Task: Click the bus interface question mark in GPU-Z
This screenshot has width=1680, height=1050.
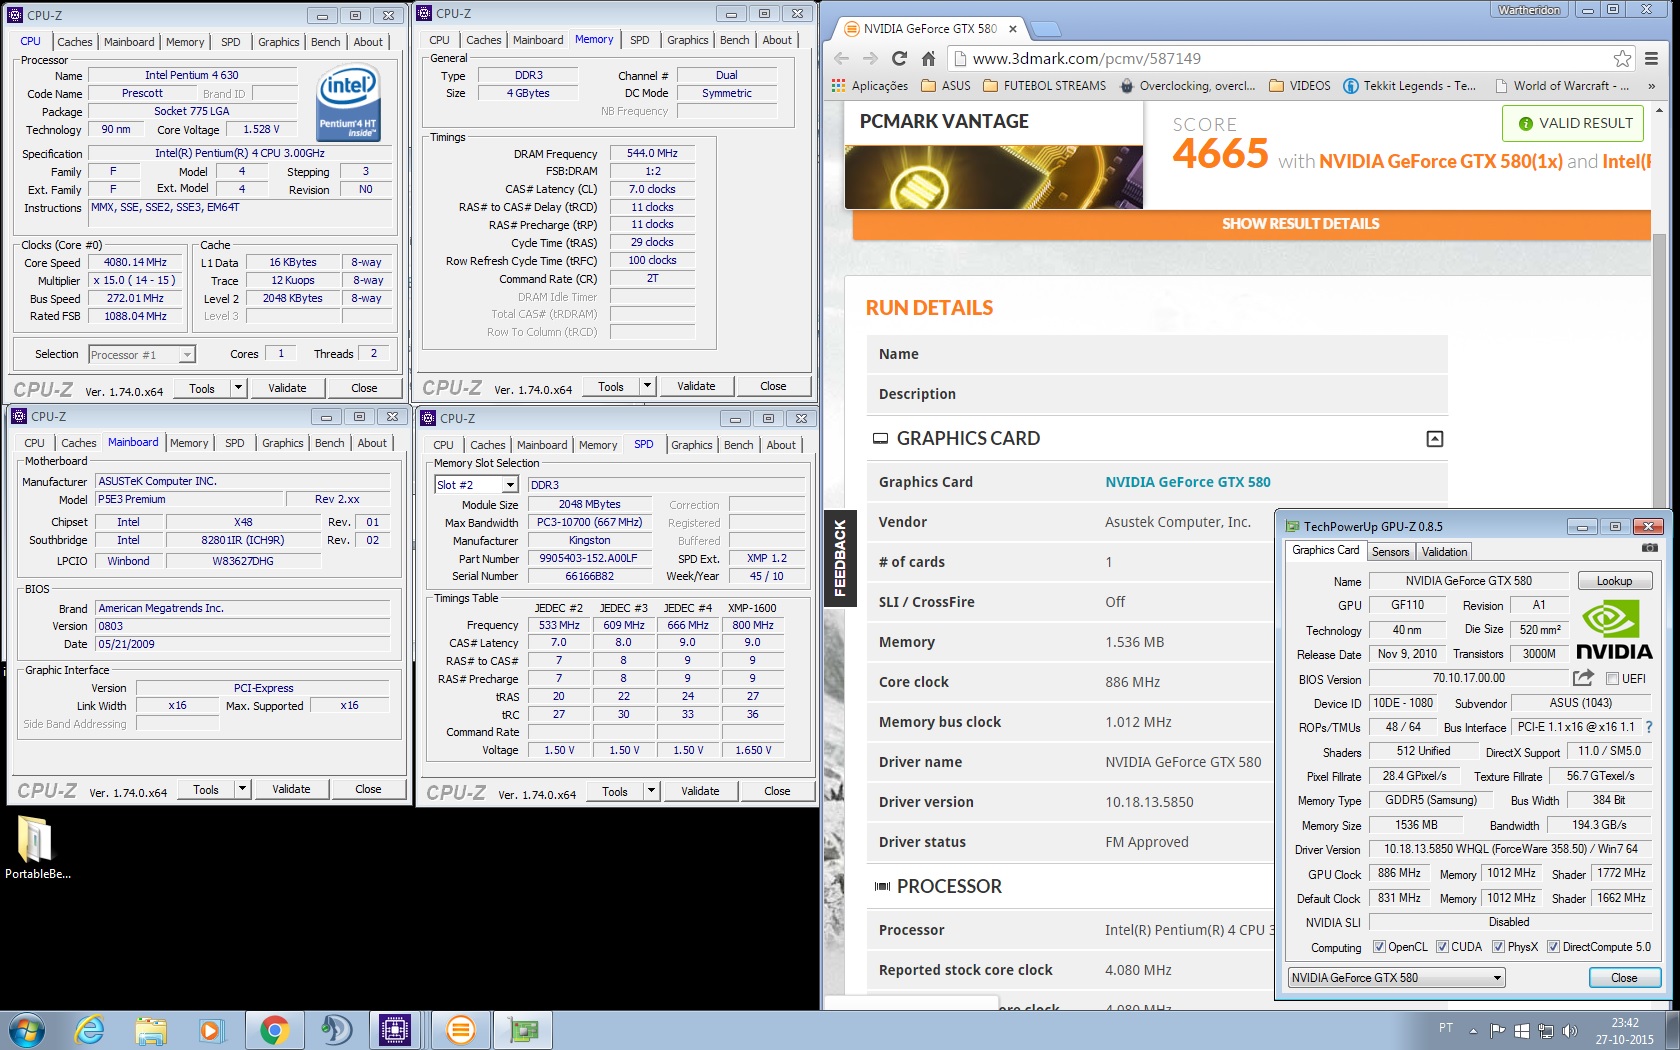Action: click(1649, 727)
